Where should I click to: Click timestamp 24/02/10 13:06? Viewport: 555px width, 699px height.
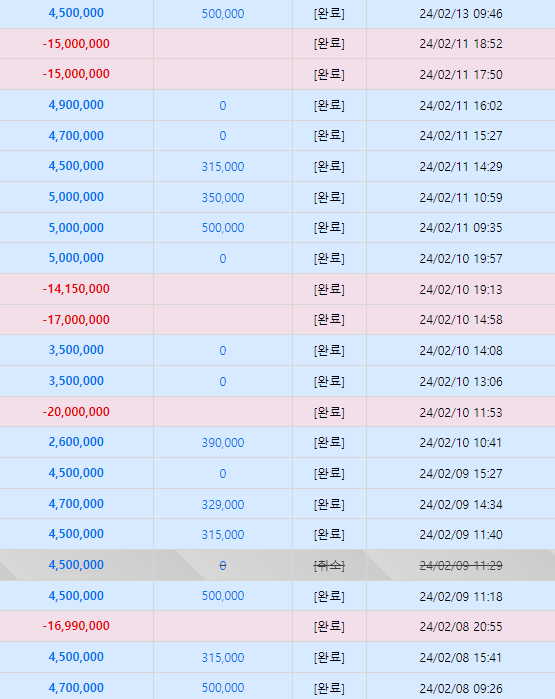(x=461, y=382)
